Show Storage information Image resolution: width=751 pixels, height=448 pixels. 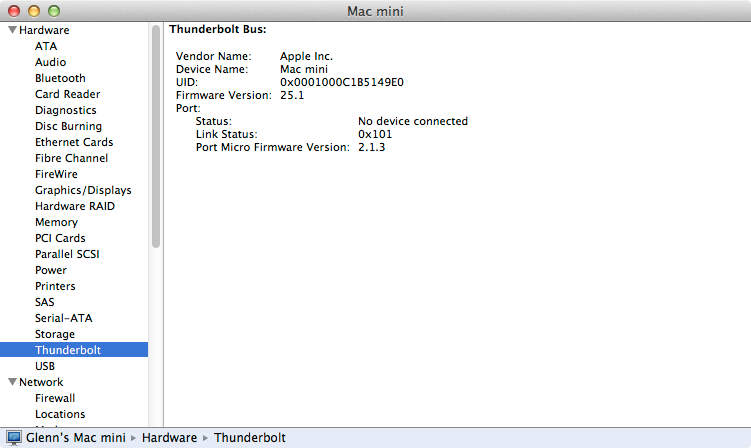coord(55,334)
